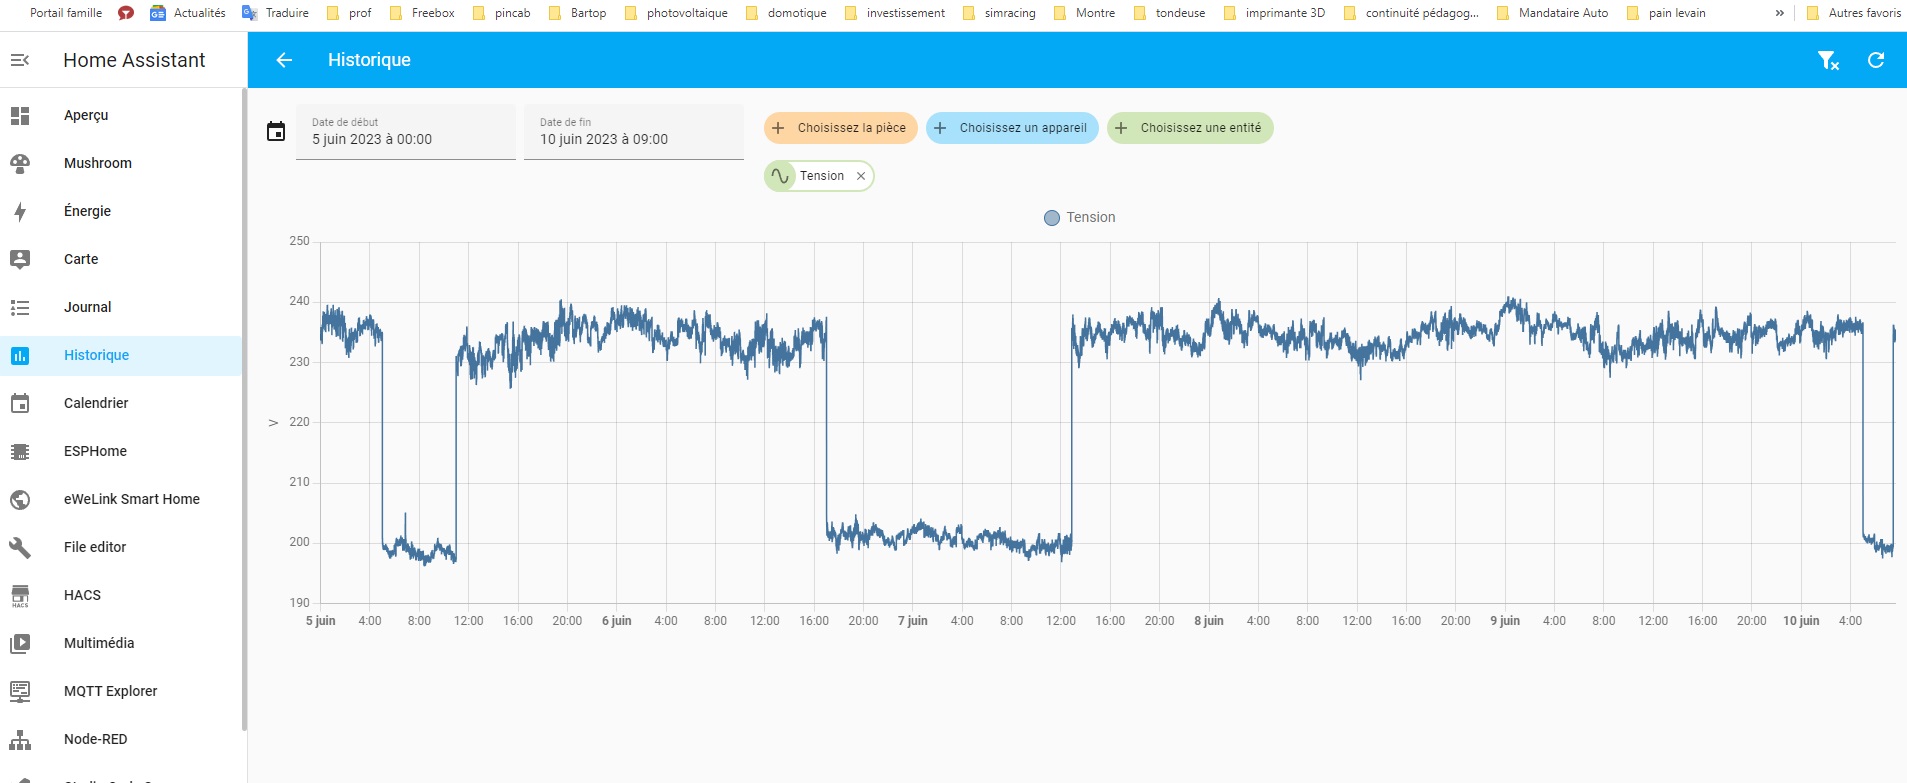Collapse the Home Assistant sidebar menu

point(20,60)
